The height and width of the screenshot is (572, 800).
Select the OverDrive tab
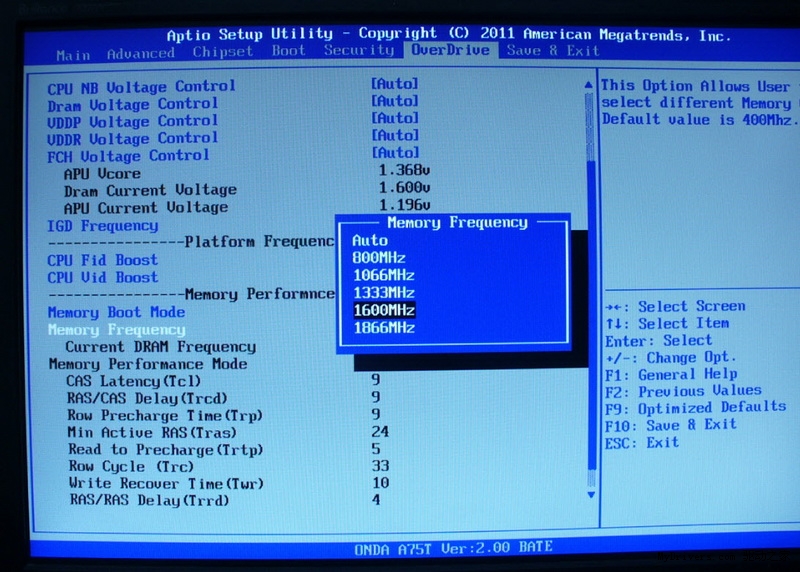click(451, 50)
